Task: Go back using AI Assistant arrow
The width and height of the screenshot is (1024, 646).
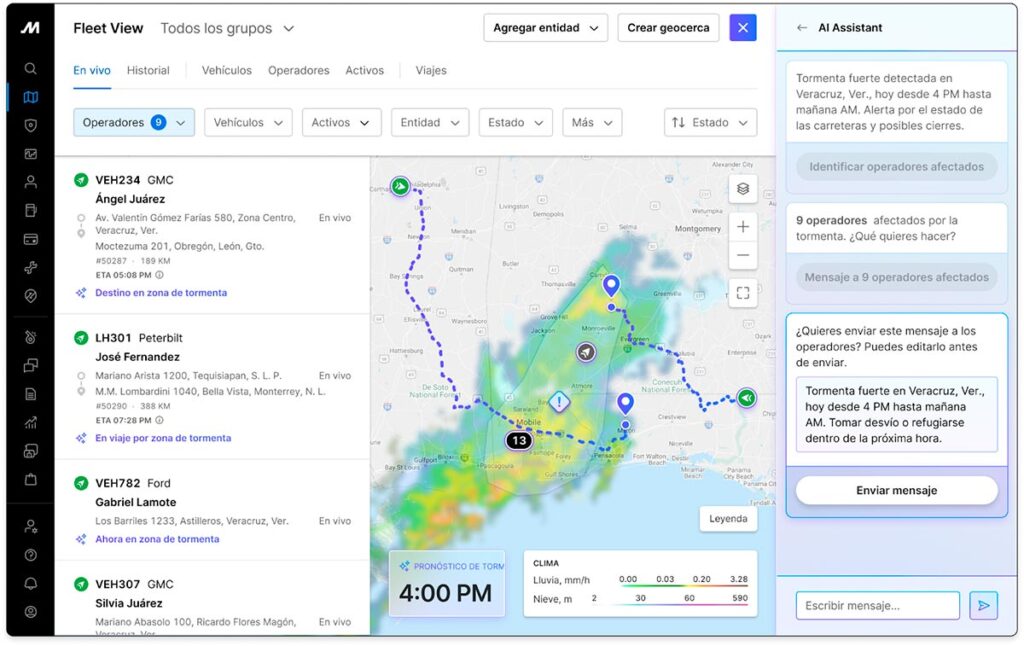Action: pos(802,28)
